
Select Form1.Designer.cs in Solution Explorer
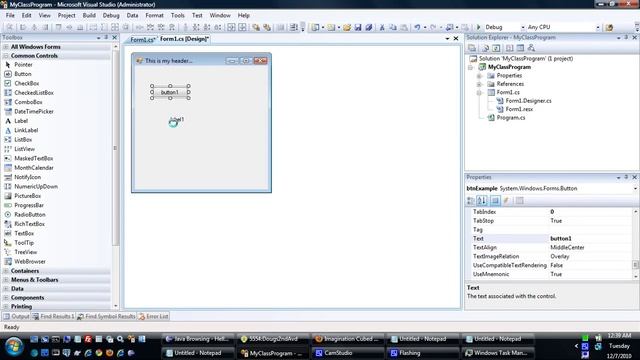click(529, 101)
